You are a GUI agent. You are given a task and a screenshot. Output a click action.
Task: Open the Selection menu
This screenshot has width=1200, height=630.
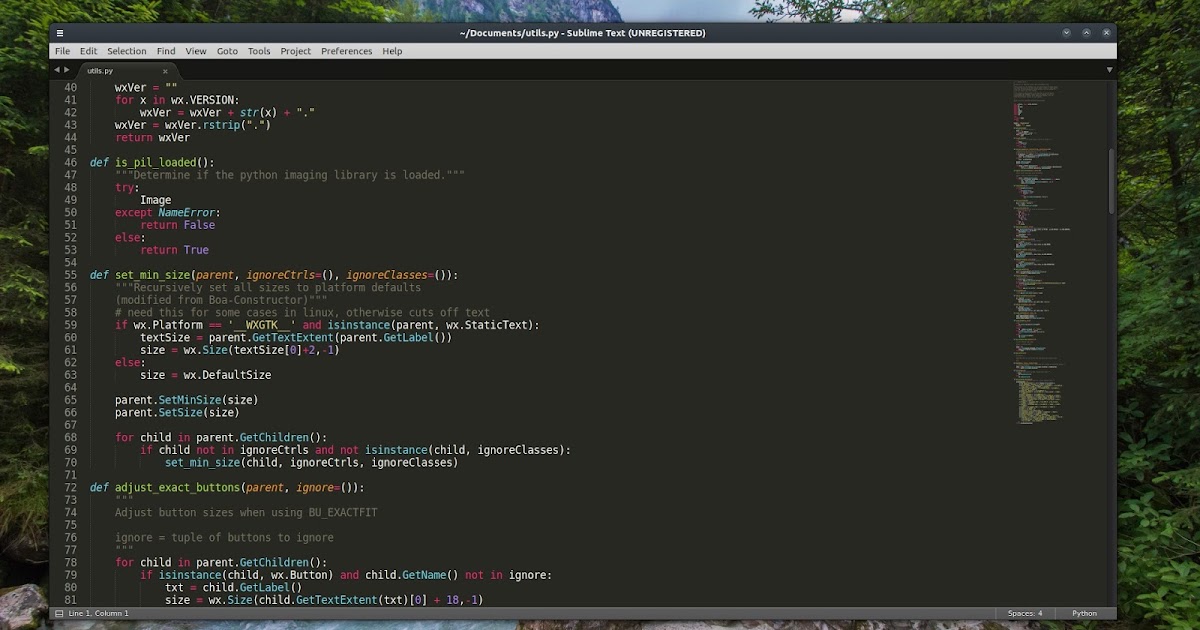126,50
